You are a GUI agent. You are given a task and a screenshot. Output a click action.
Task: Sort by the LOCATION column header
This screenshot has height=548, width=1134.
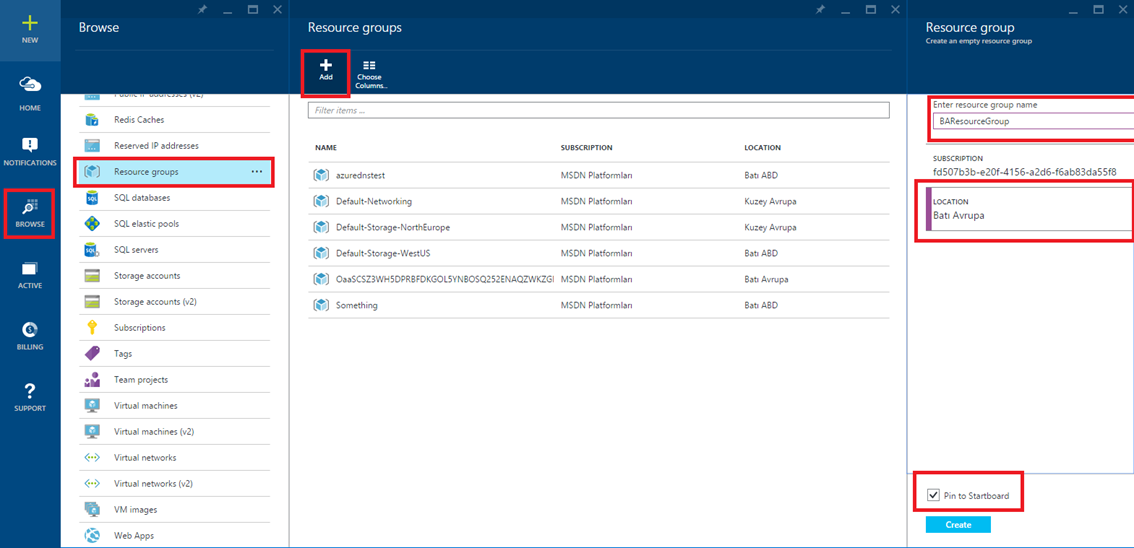tap(762, 147)
